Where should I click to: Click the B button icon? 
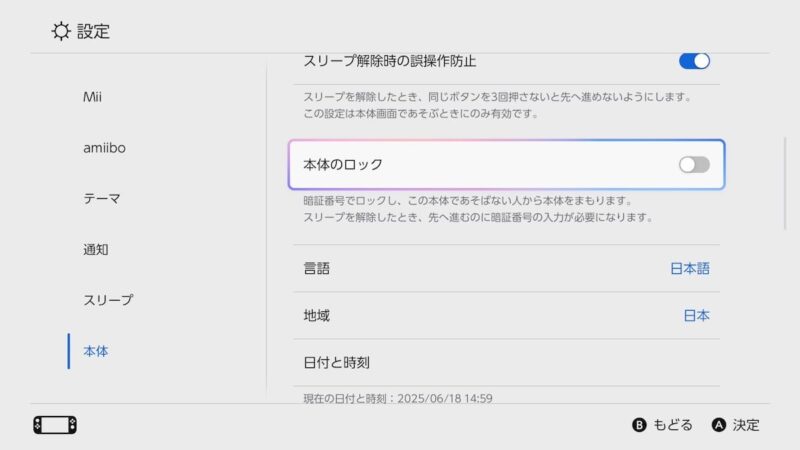pyautogui.click(x=639, y=425)
